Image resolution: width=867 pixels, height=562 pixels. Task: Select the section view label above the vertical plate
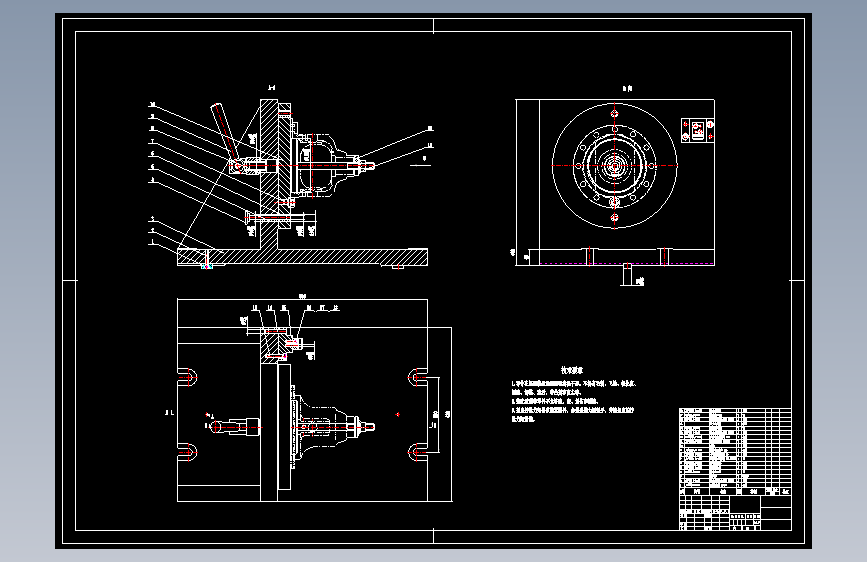click(271, 87)
